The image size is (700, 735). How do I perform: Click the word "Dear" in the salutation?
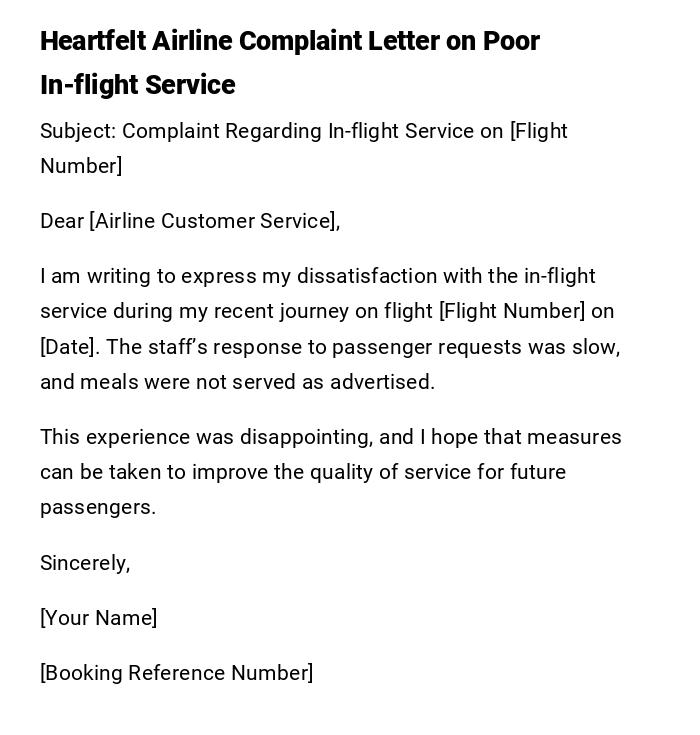[62, 221]
